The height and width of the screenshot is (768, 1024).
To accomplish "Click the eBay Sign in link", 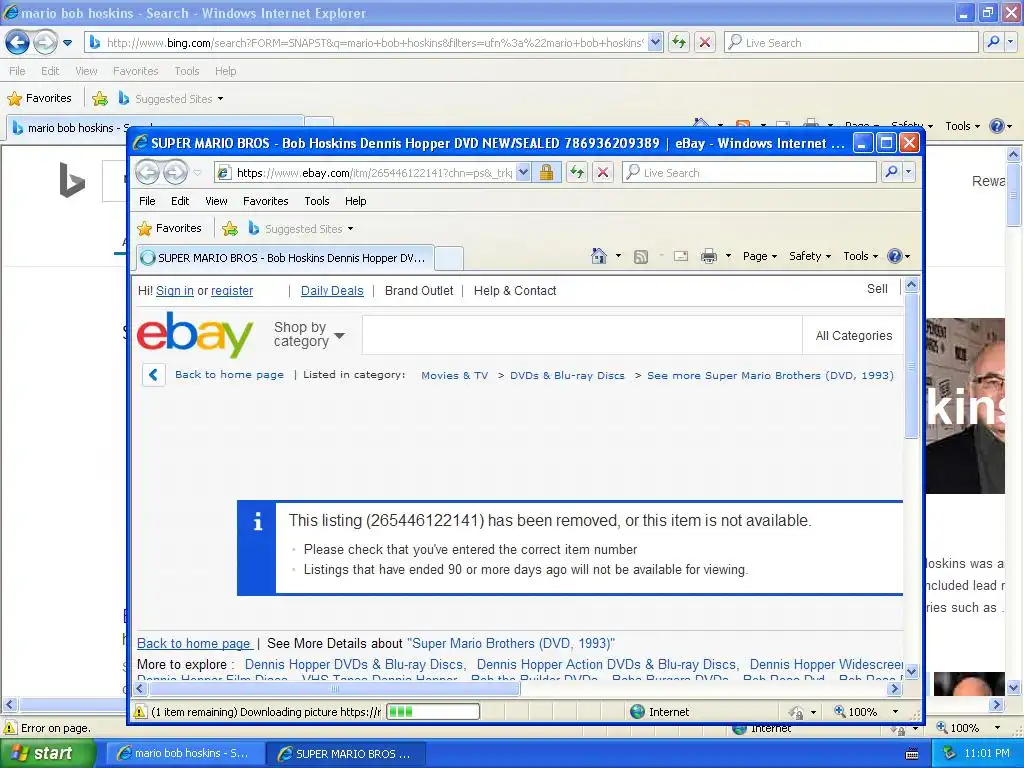I will tap(174, 291).
